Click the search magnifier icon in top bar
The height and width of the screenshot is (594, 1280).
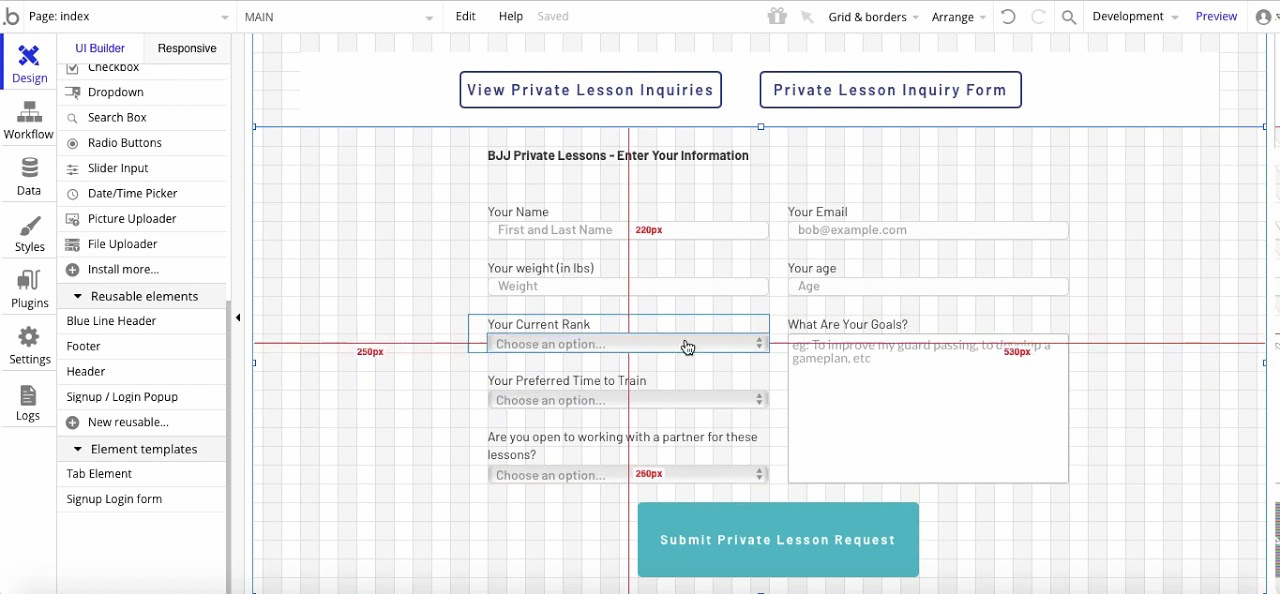click(x=1069, y=17)
